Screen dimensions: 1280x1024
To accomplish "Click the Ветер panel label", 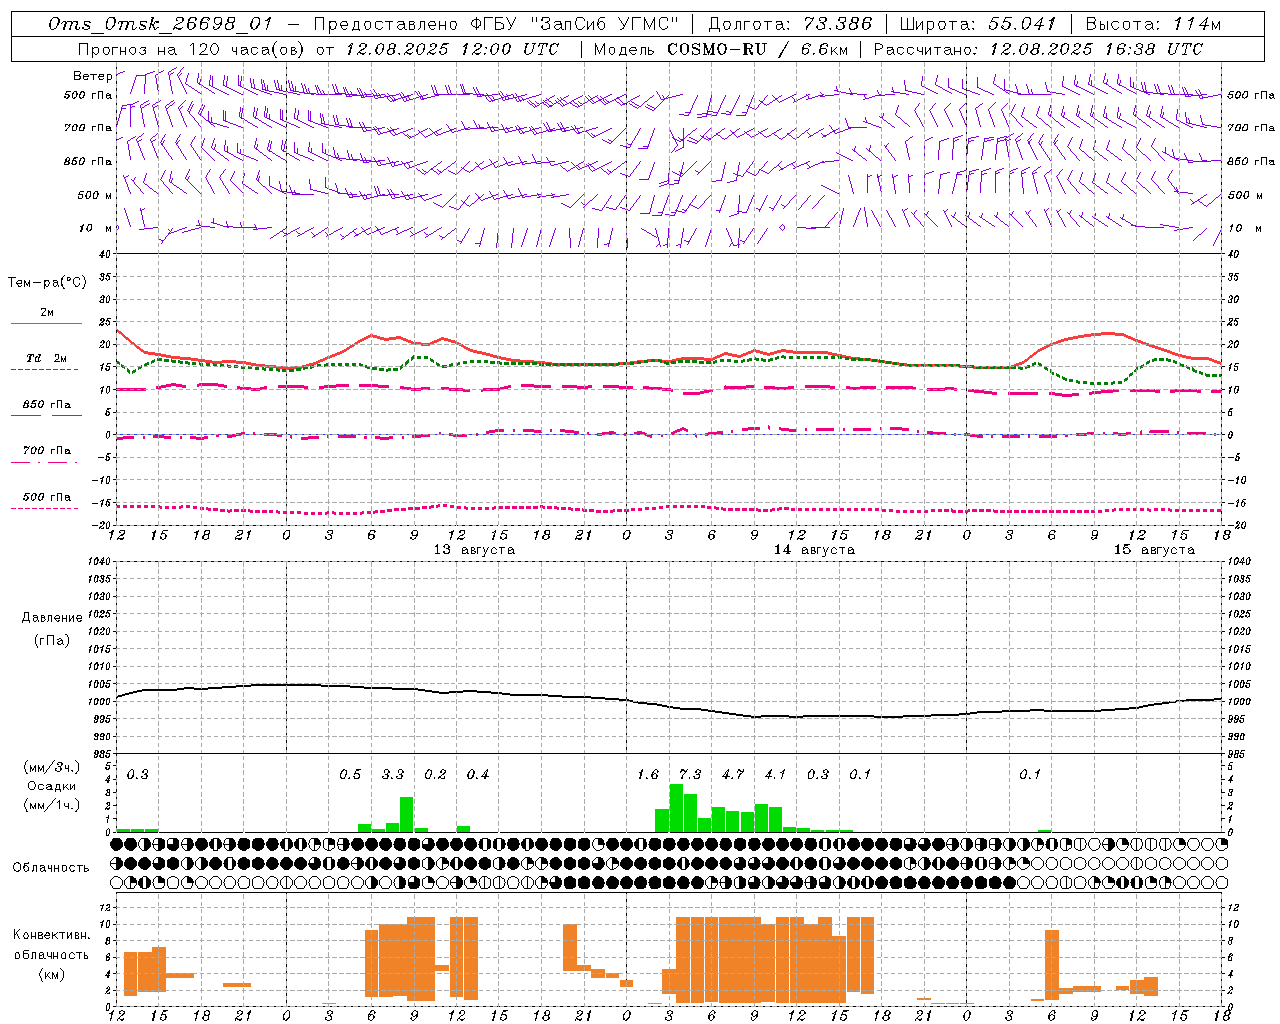I will pos(92,76).
